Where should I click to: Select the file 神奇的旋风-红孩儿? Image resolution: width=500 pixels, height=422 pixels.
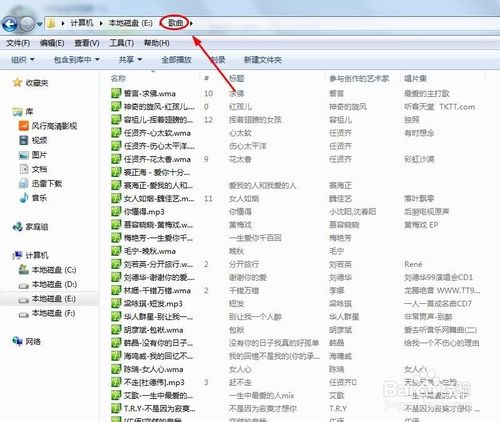(159, 107)
